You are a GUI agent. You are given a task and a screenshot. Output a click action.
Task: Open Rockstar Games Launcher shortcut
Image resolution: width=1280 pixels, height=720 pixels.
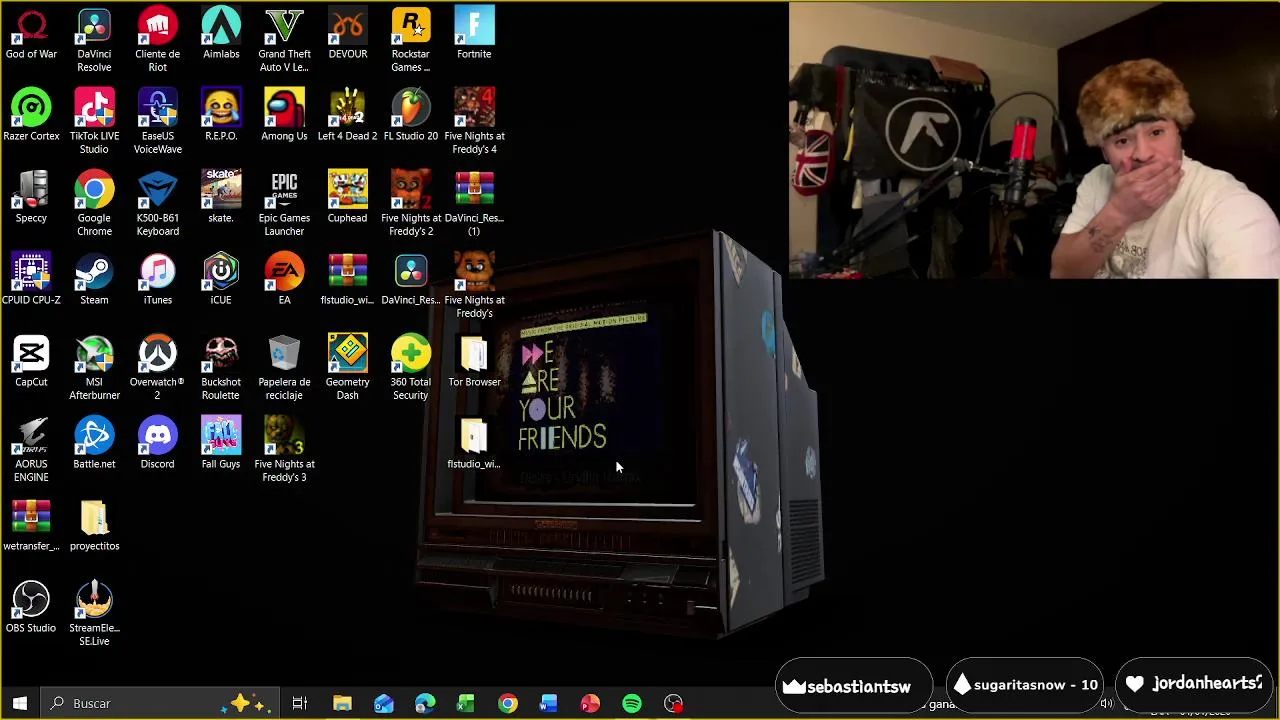(x=411, y=41)
